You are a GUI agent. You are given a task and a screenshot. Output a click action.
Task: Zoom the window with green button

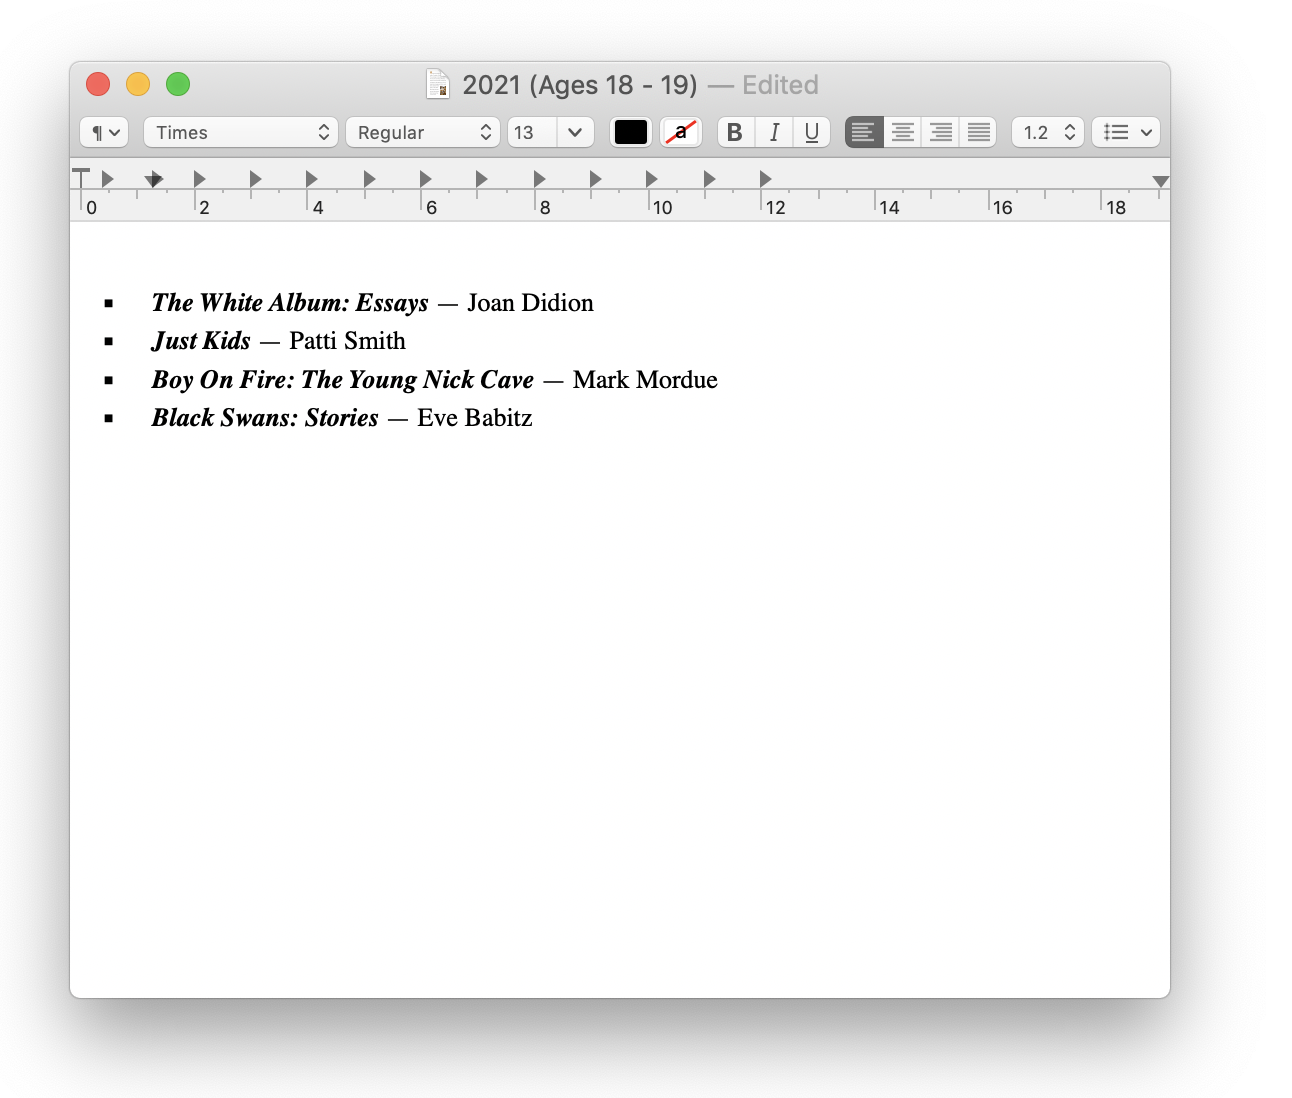(178, 84)
